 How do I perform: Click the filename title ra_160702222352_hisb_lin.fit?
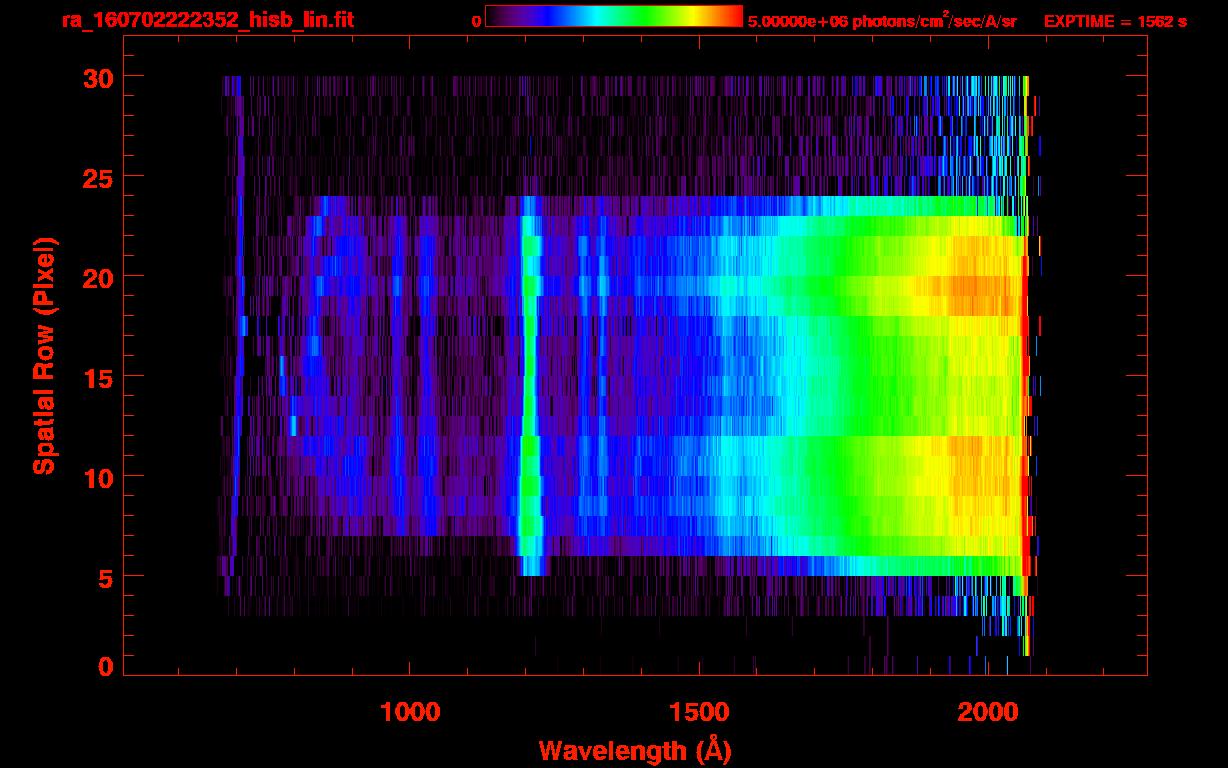[207, 20]
